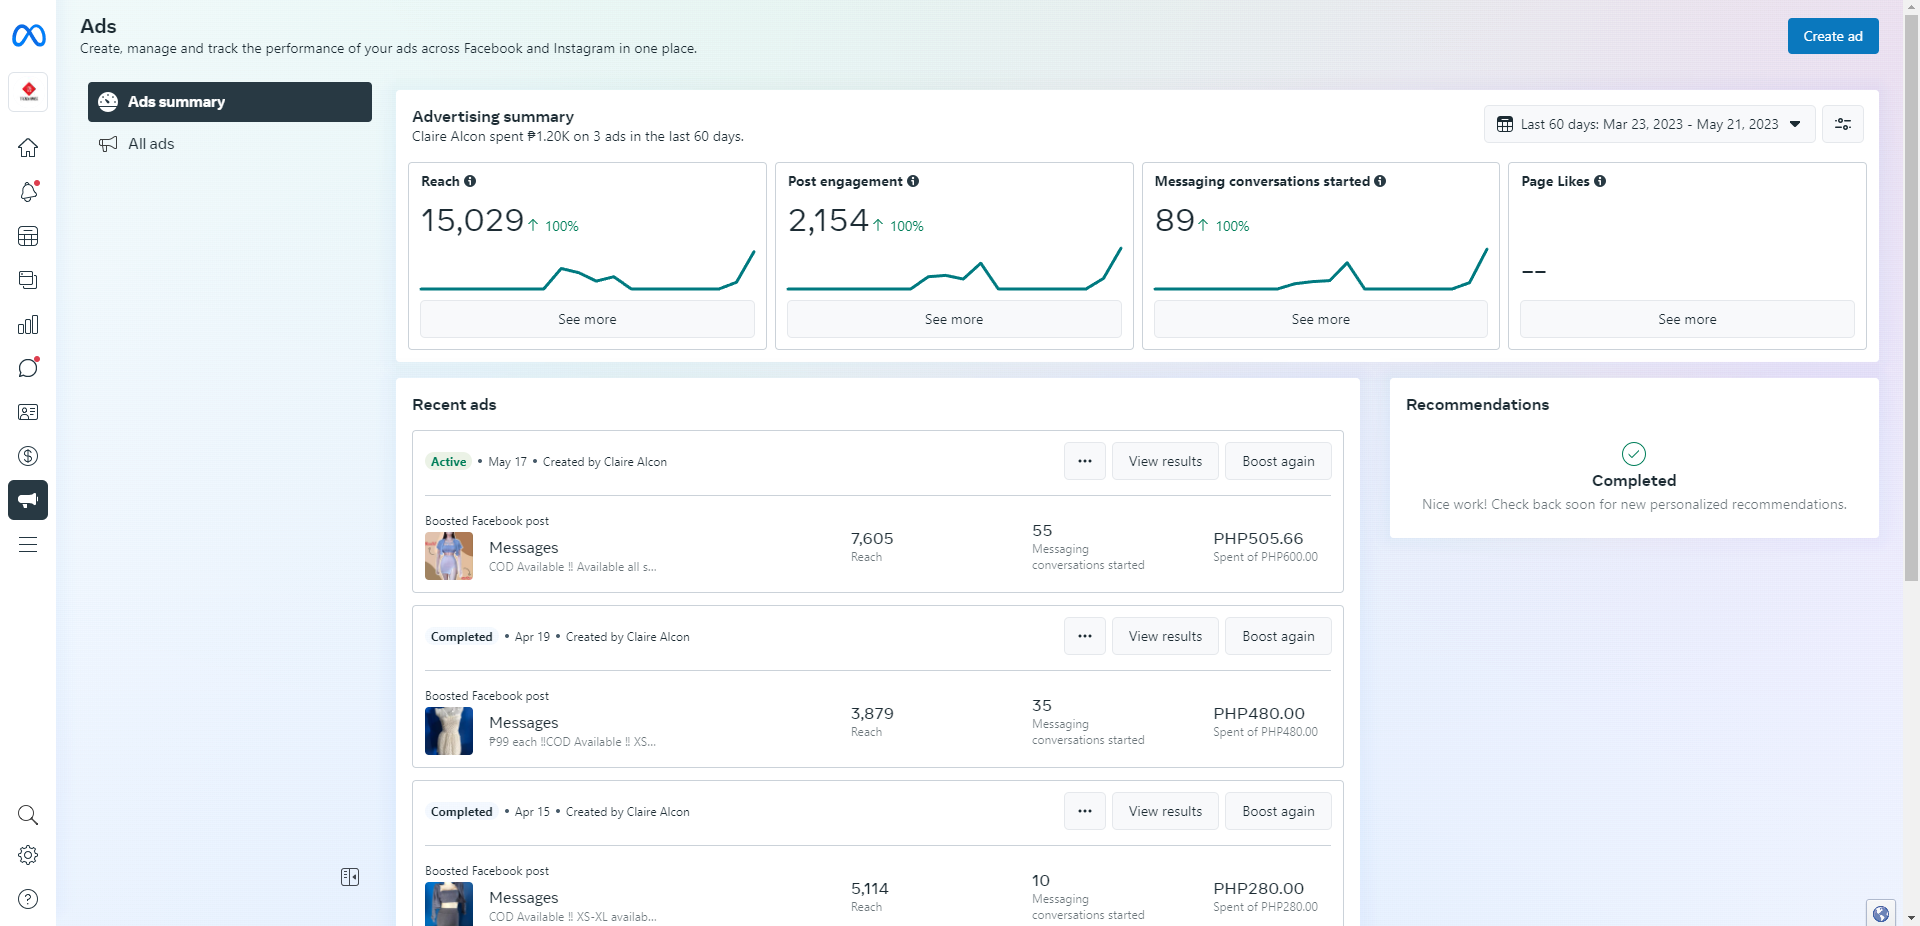Open the settings gear icon
This screenshot has height=926, width=1920.
coord(28,855)
